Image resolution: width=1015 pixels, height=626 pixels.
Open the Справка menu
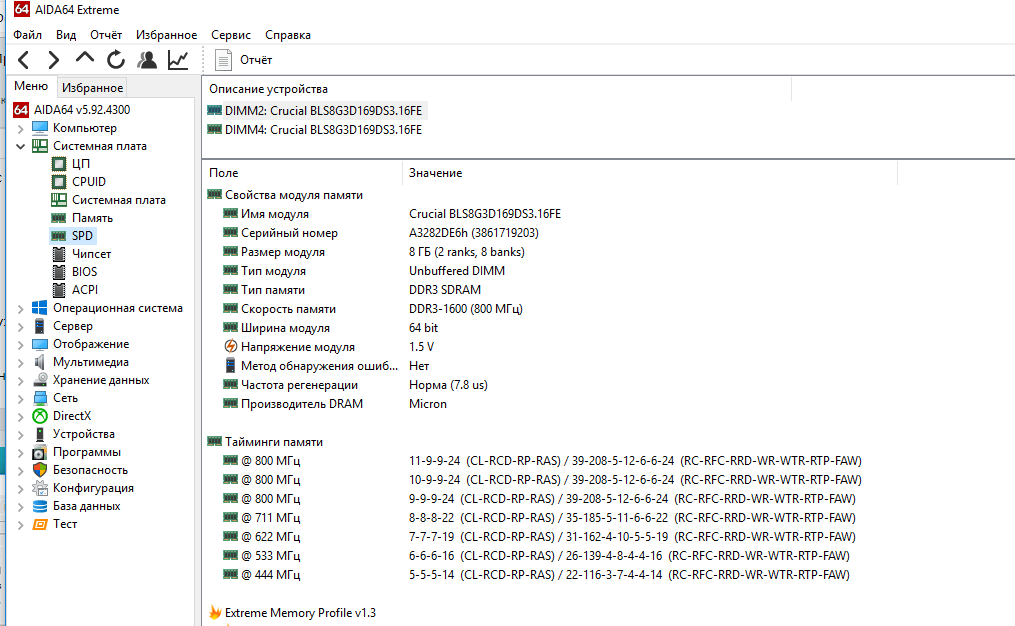[287, 35]
